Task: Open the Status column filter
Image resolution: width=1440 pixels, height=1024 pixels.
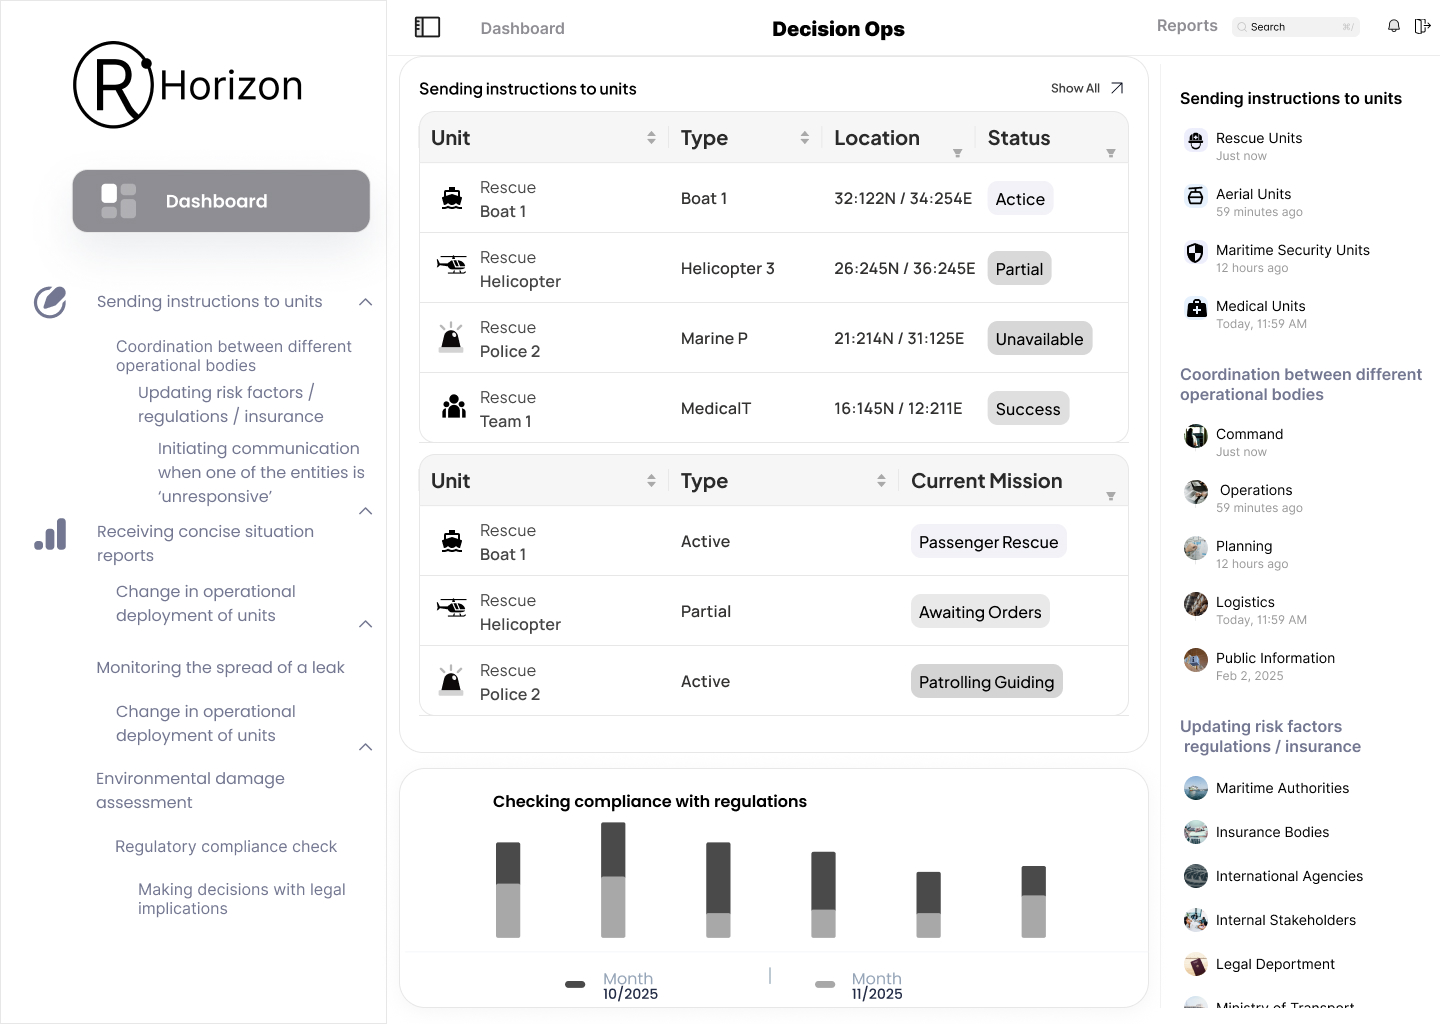Action: point(1110,153)
